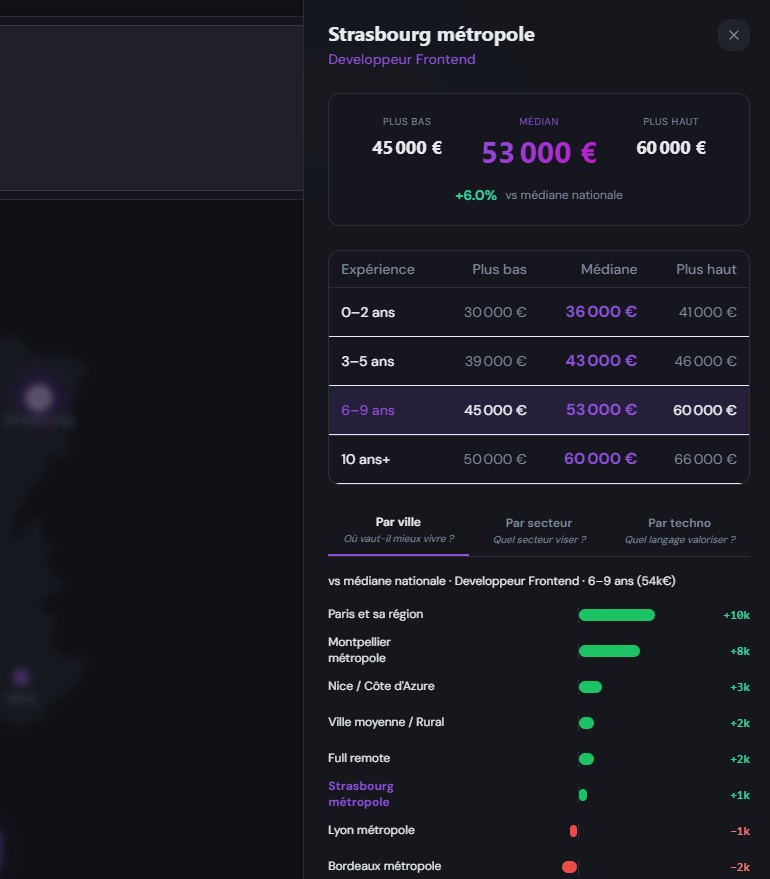Viewport: 770px width, 879px height.
Task: Click the red bar for Lyon métropole
Action: click(x=574, y=831)
